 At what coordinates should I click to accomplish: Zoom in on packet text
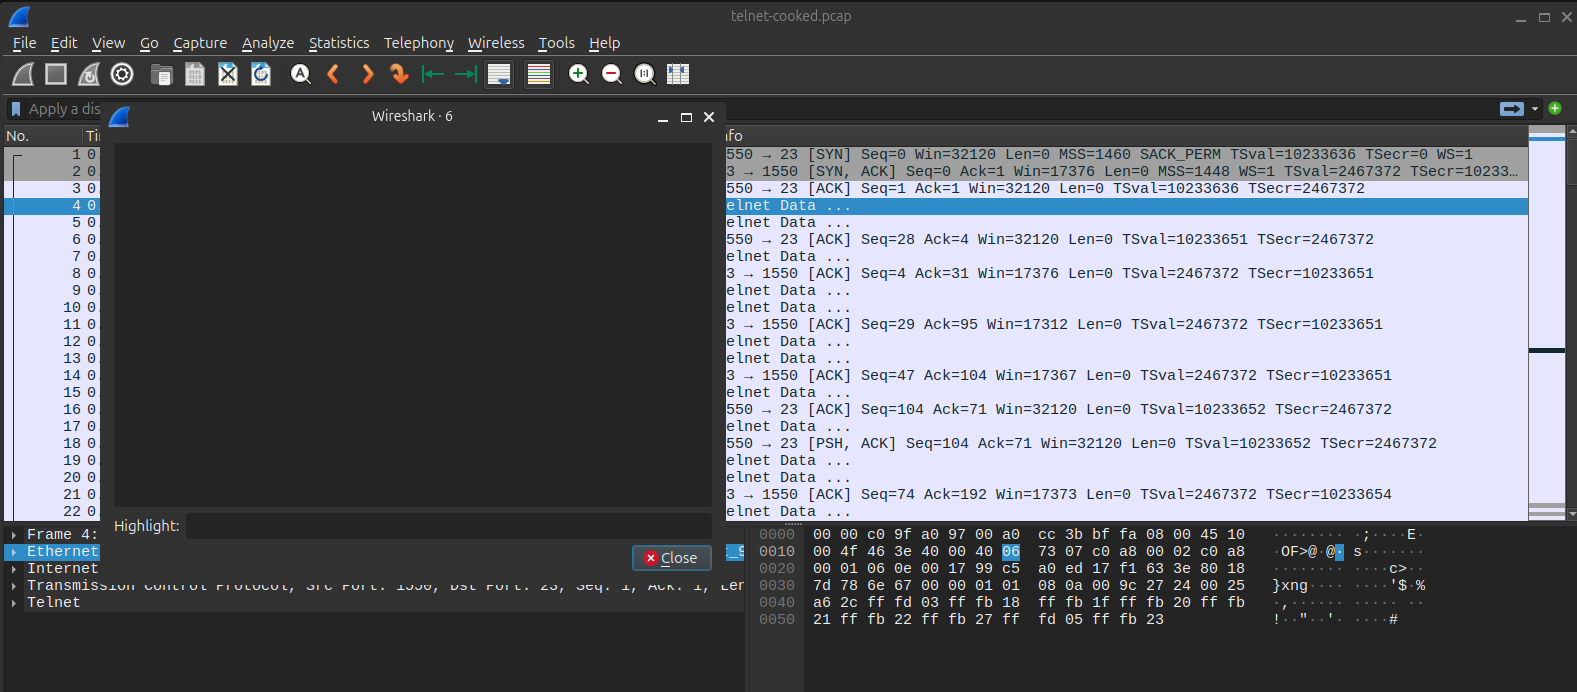point(578,74)
